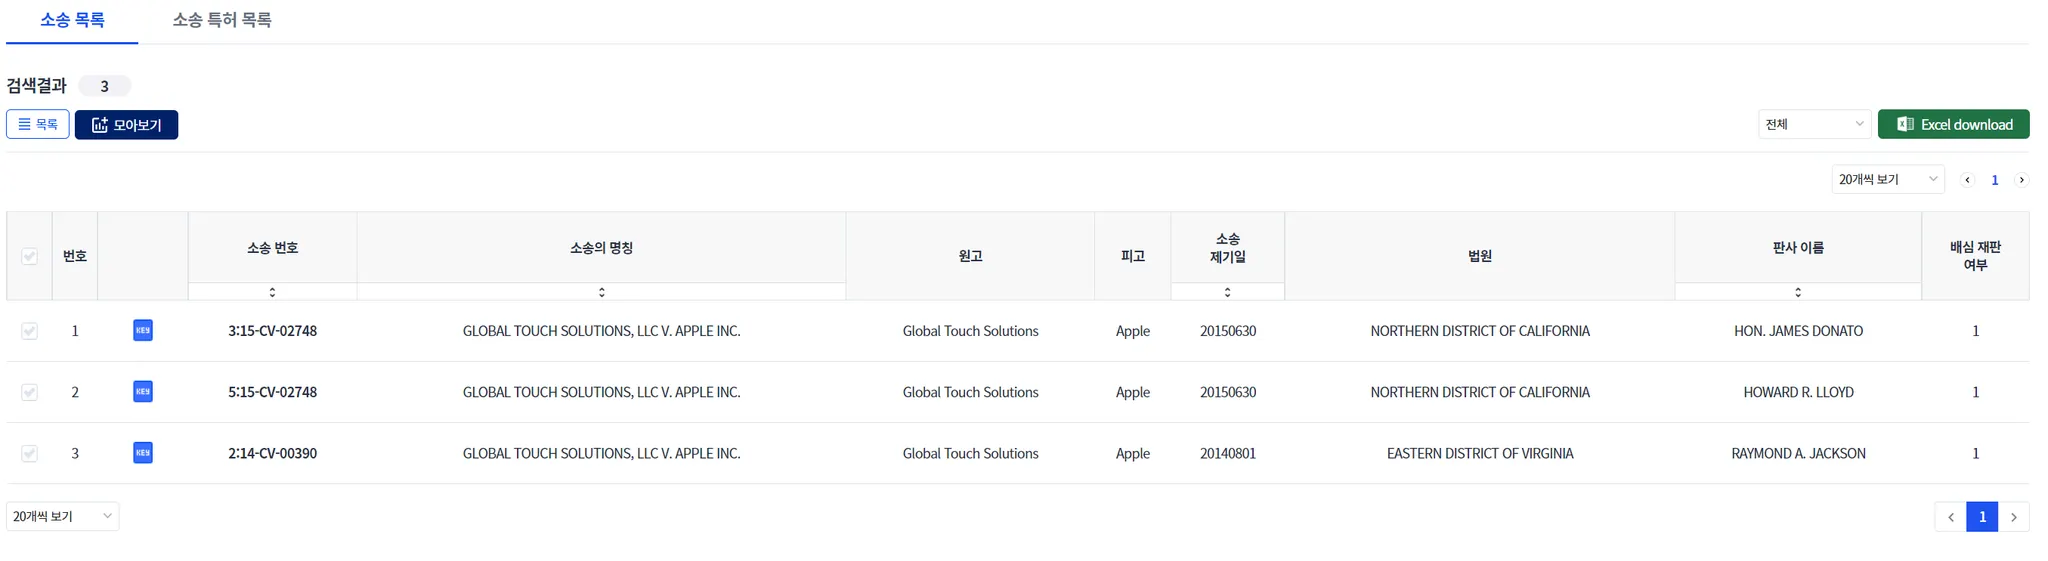The width and height of the screenshot is (2048, 561).
Task: Select the 소송 목록 tab
Action: coord(72,20)
